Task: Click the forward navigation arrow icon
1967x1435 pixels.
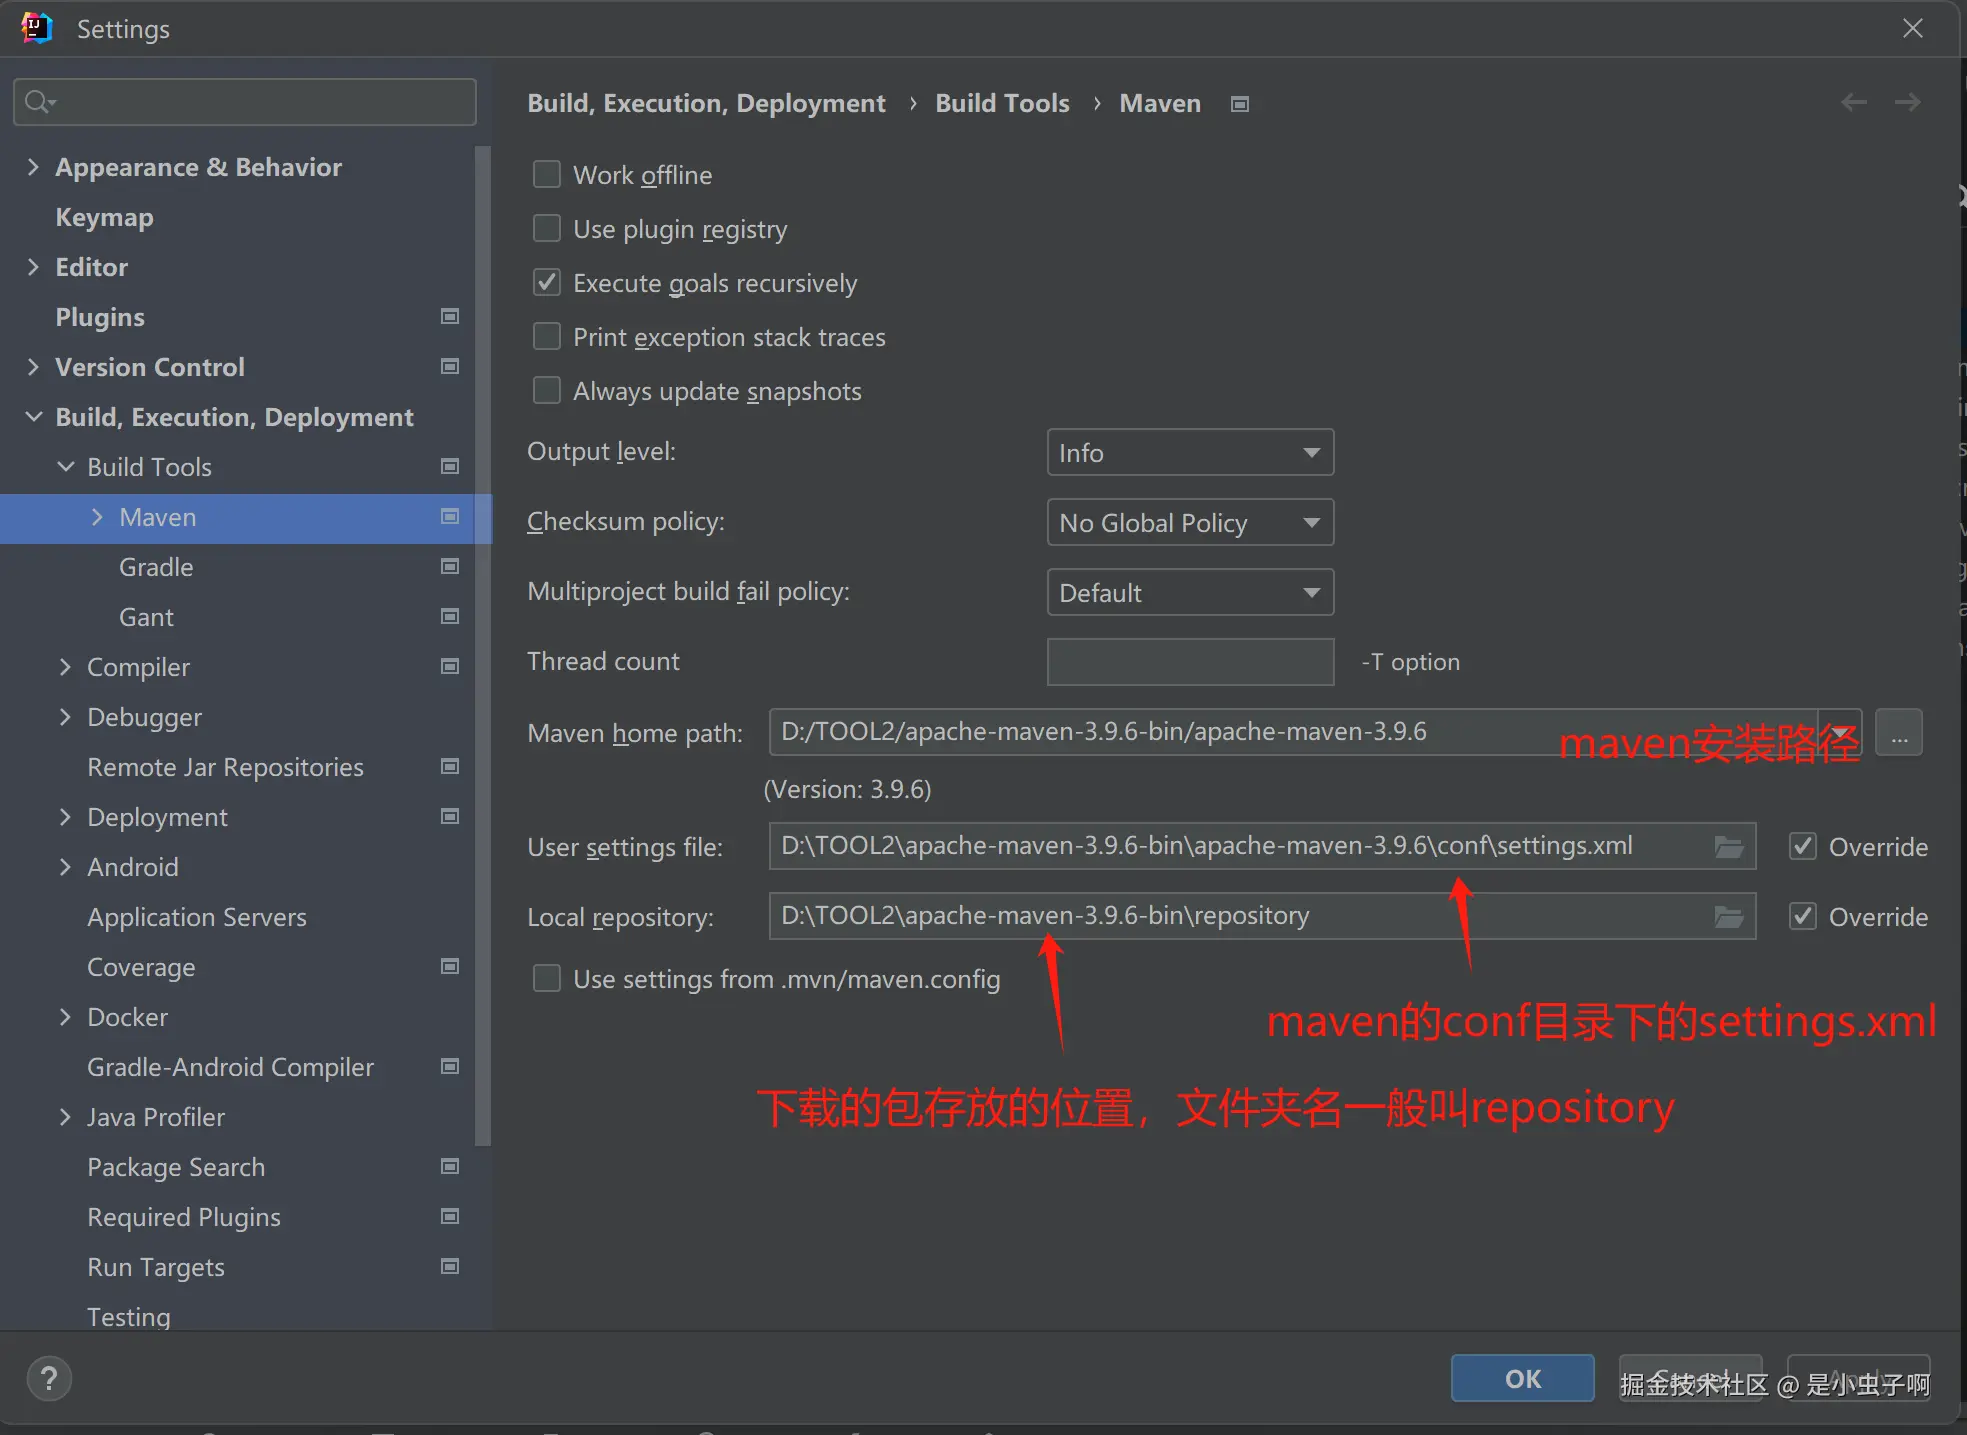Action: pos(1907,102)
